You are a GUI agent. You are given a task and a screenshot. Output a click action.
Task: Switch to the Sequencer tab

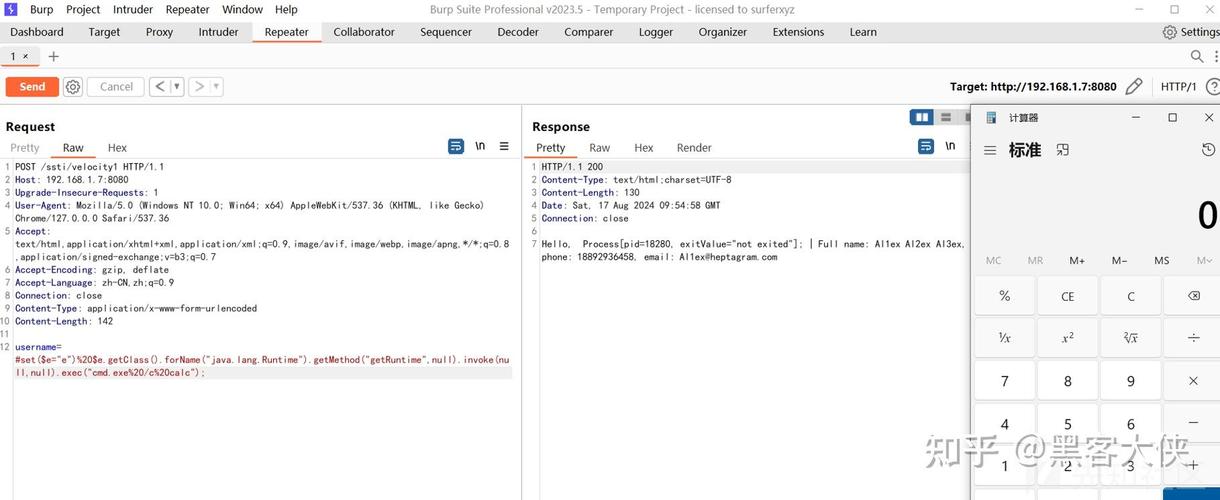(x=446, y=32)
